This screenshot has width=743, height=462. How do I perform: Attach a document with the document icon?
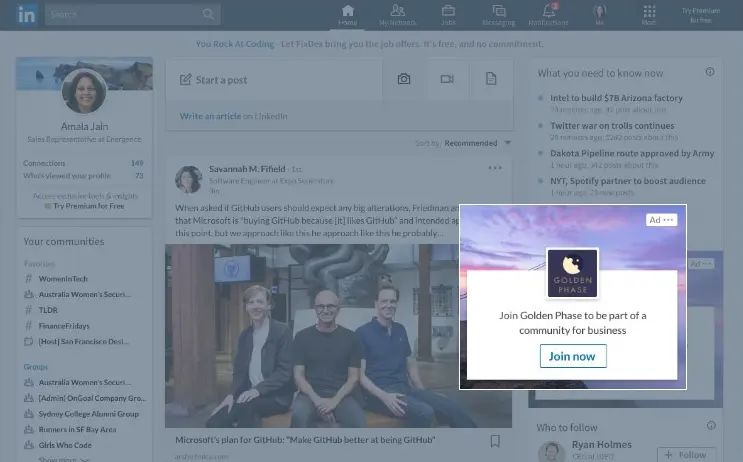[x=490, y=79]
